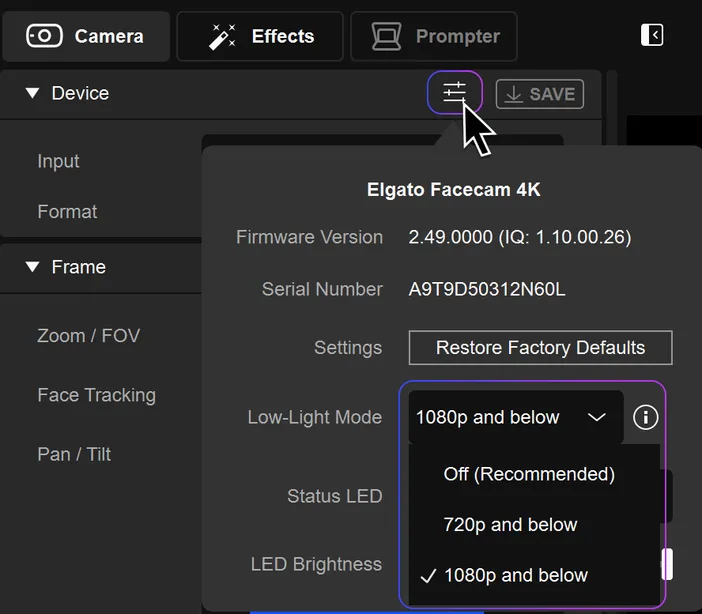
Task: Click the Prompter laptop icon
Action: (386, 37)
